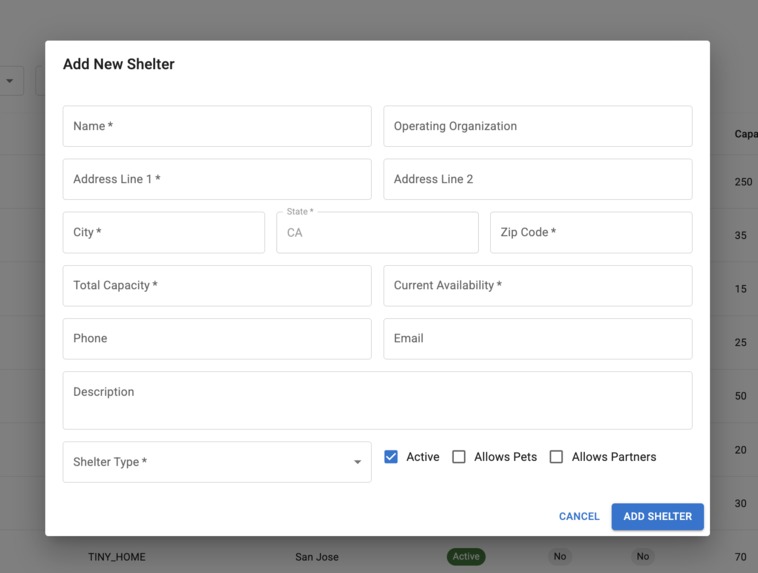This screenshot has width=758, height=573.
Task: Click the Name input field
Action: pyautogui.click(x=217, y=126)
